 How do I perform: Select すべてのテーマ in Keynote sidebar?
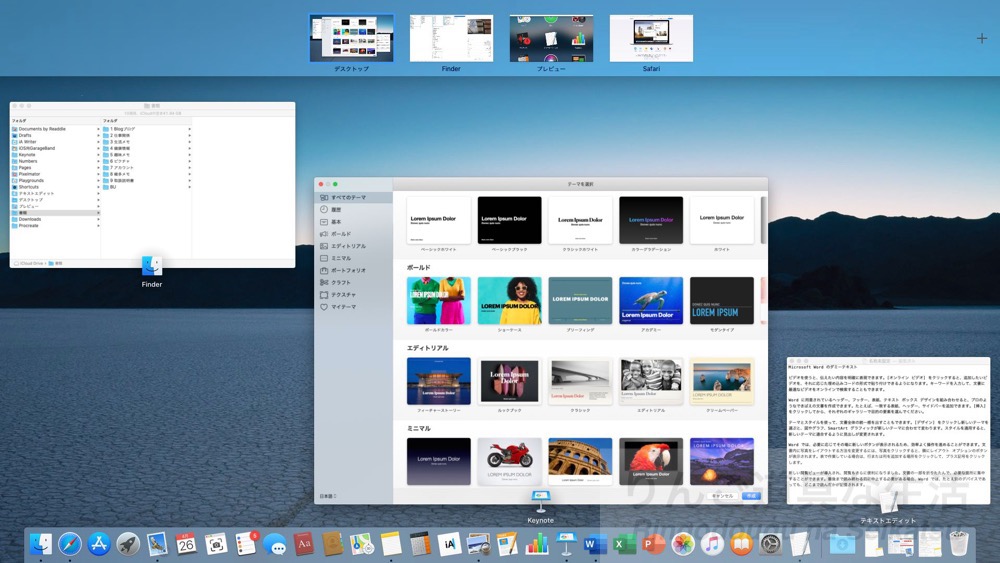point(353,198)
